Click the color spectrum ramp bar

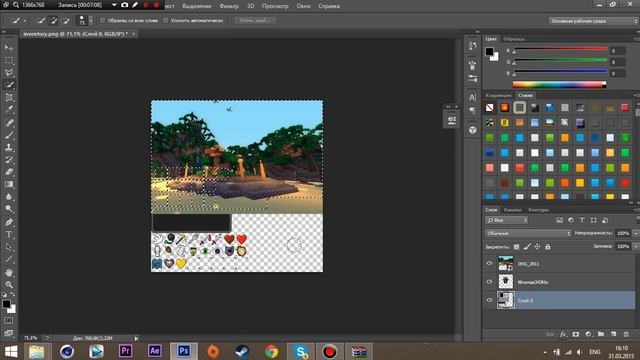[x=559, y=84]
